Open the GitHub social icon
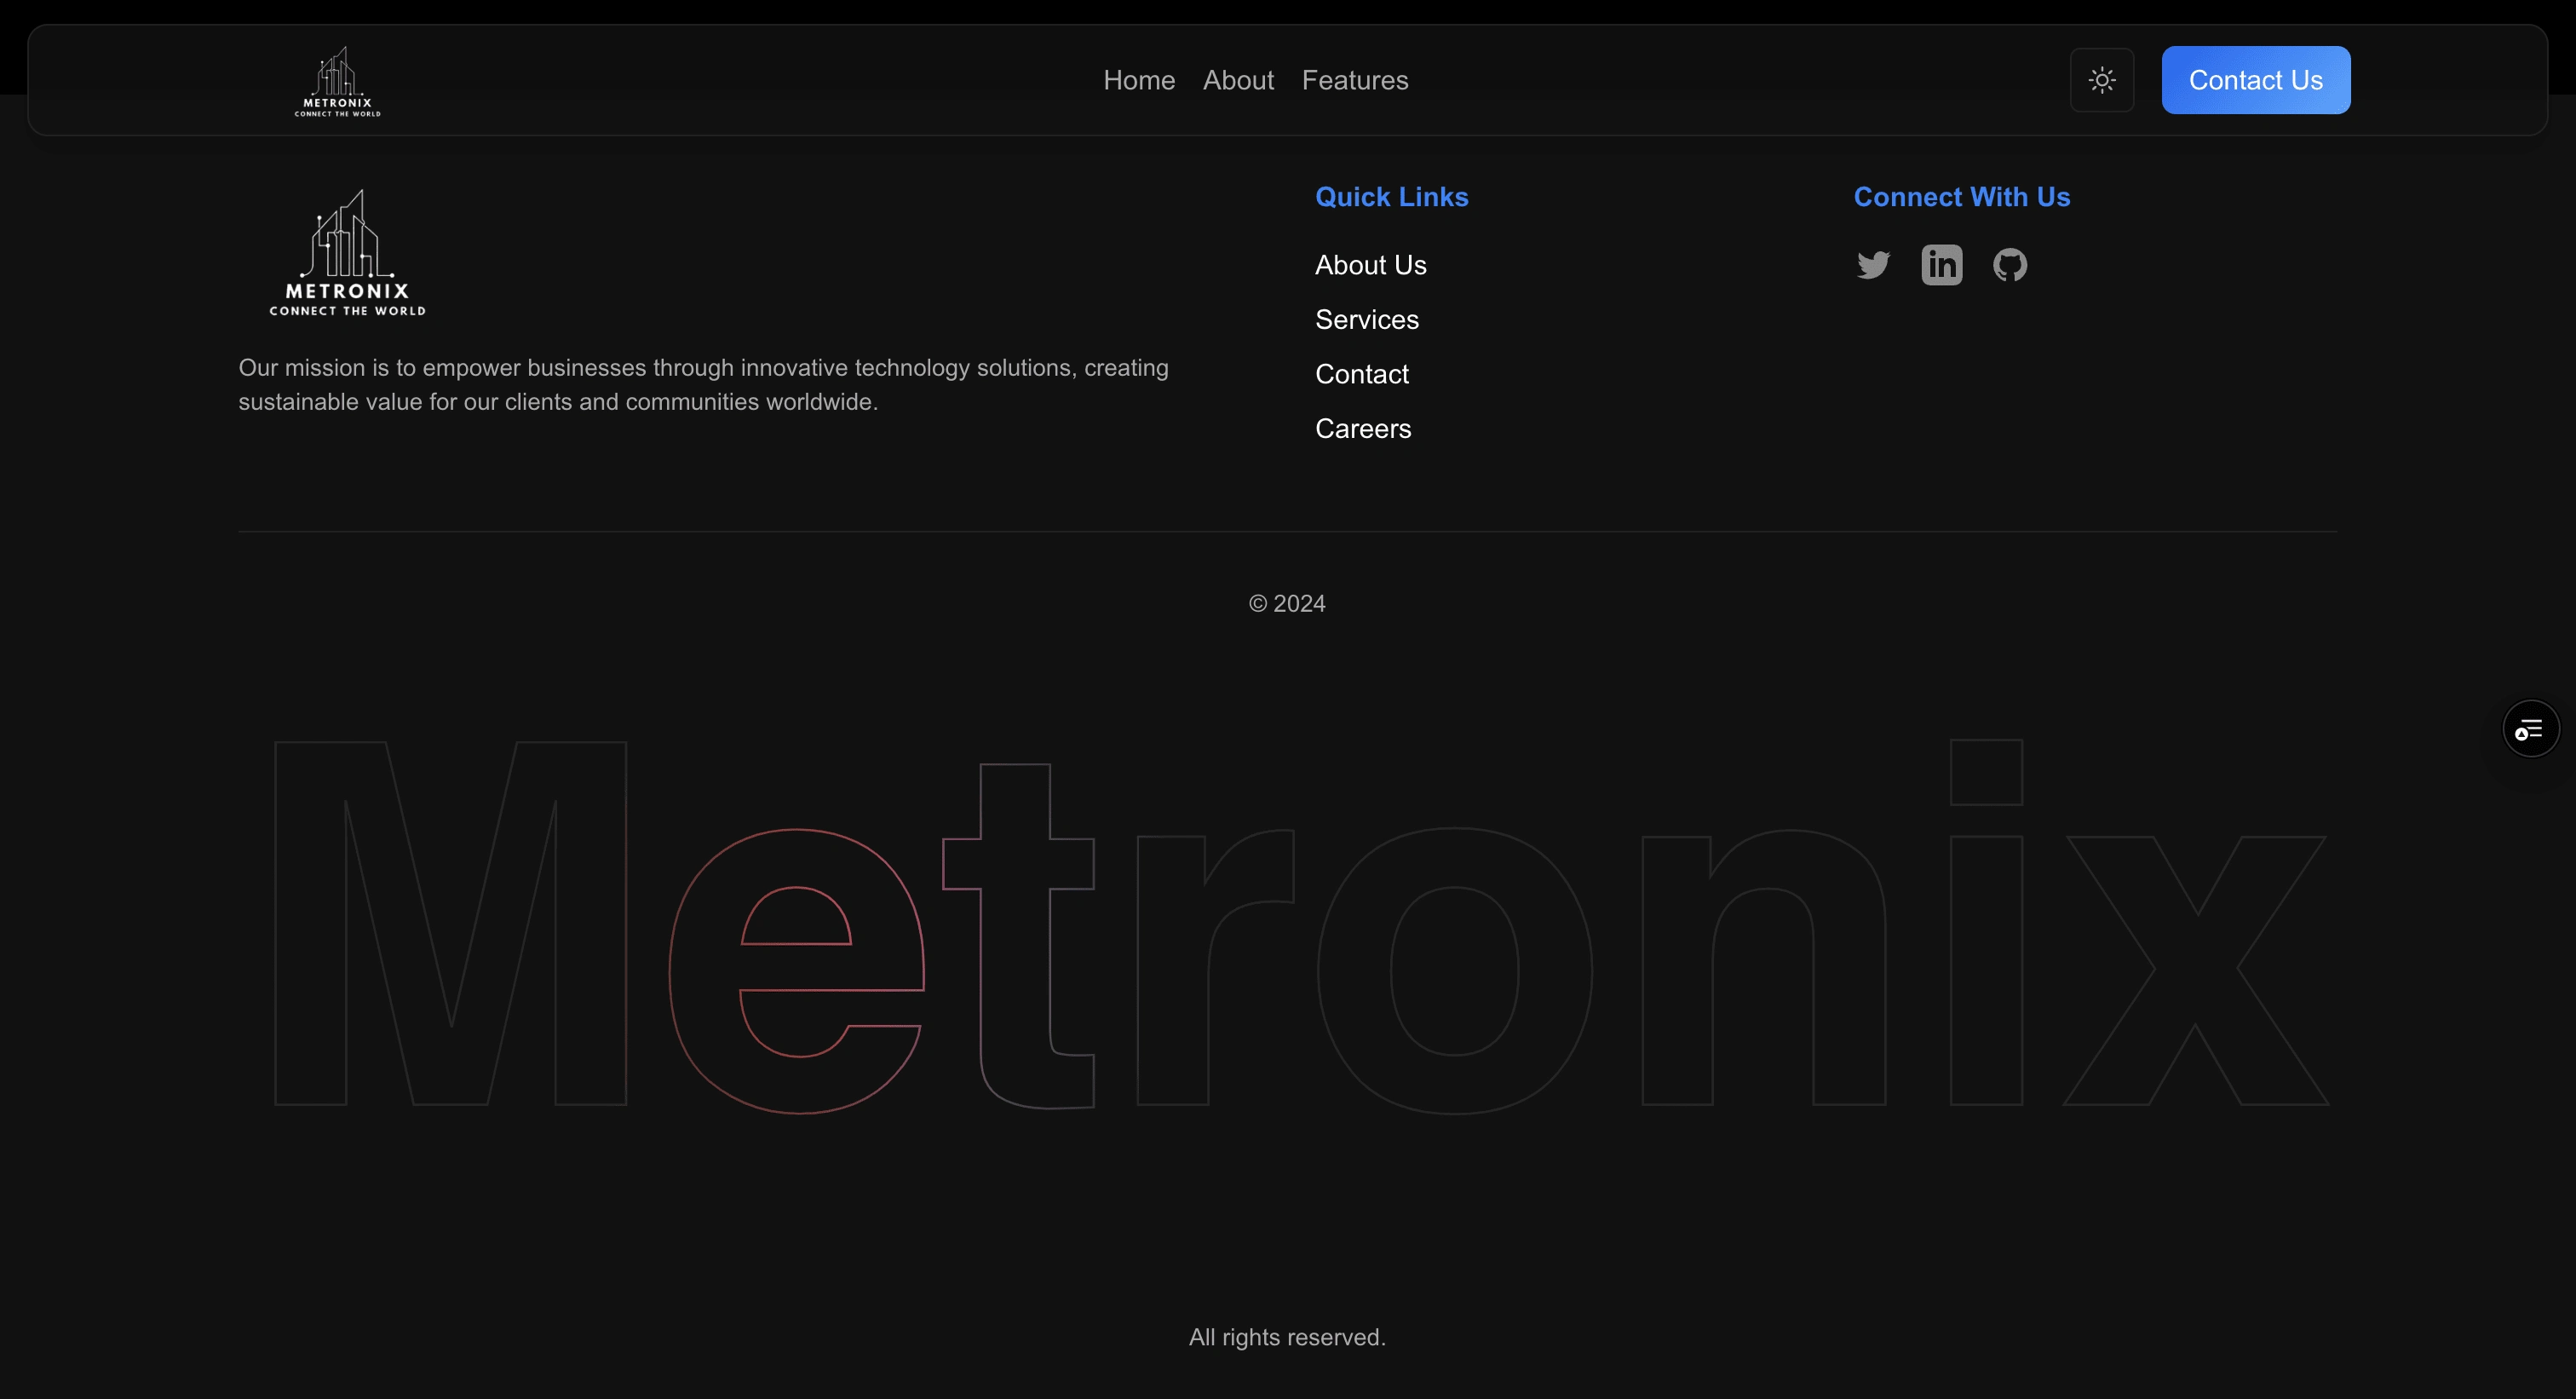The height and width of the screenshot is (1399, 2576). point(2009,265)
